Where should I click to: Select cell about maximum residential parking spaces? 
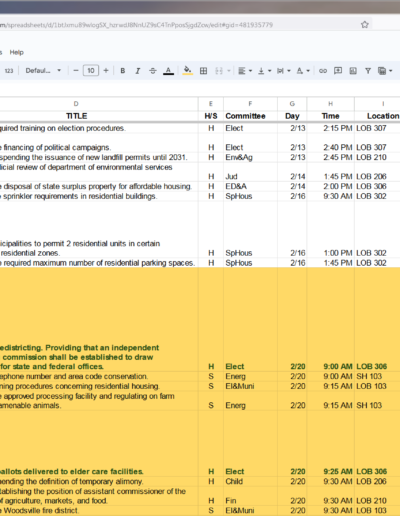pos(99,263)
